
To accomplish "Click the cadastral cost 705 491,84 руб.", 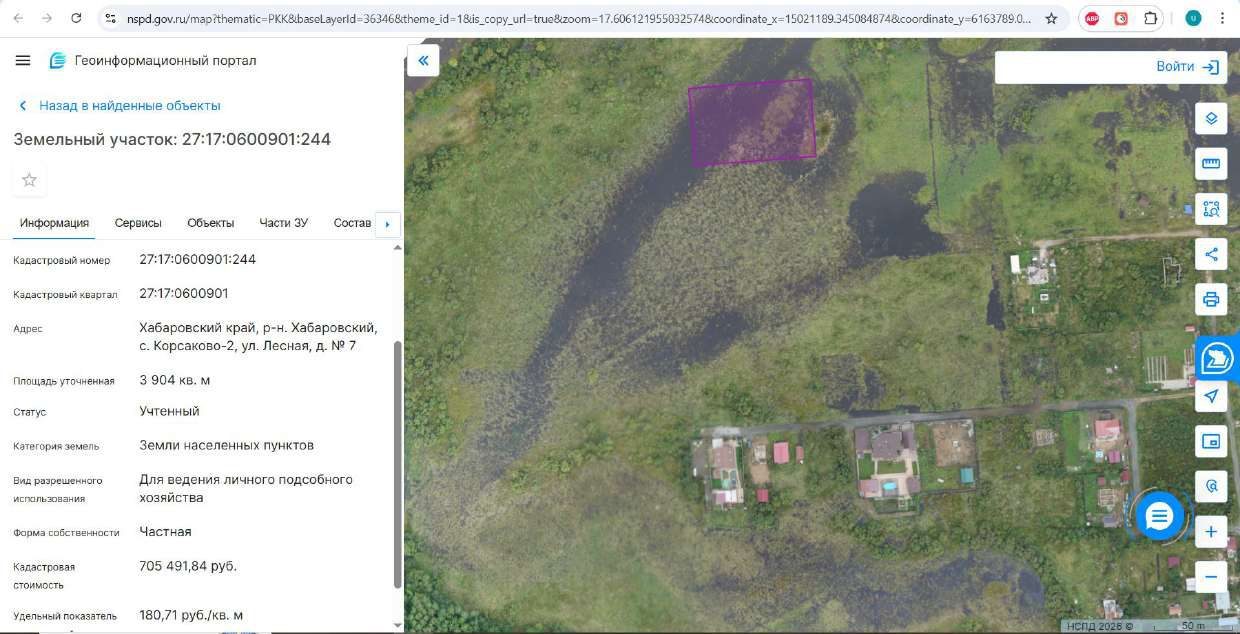I will point(188,566).
